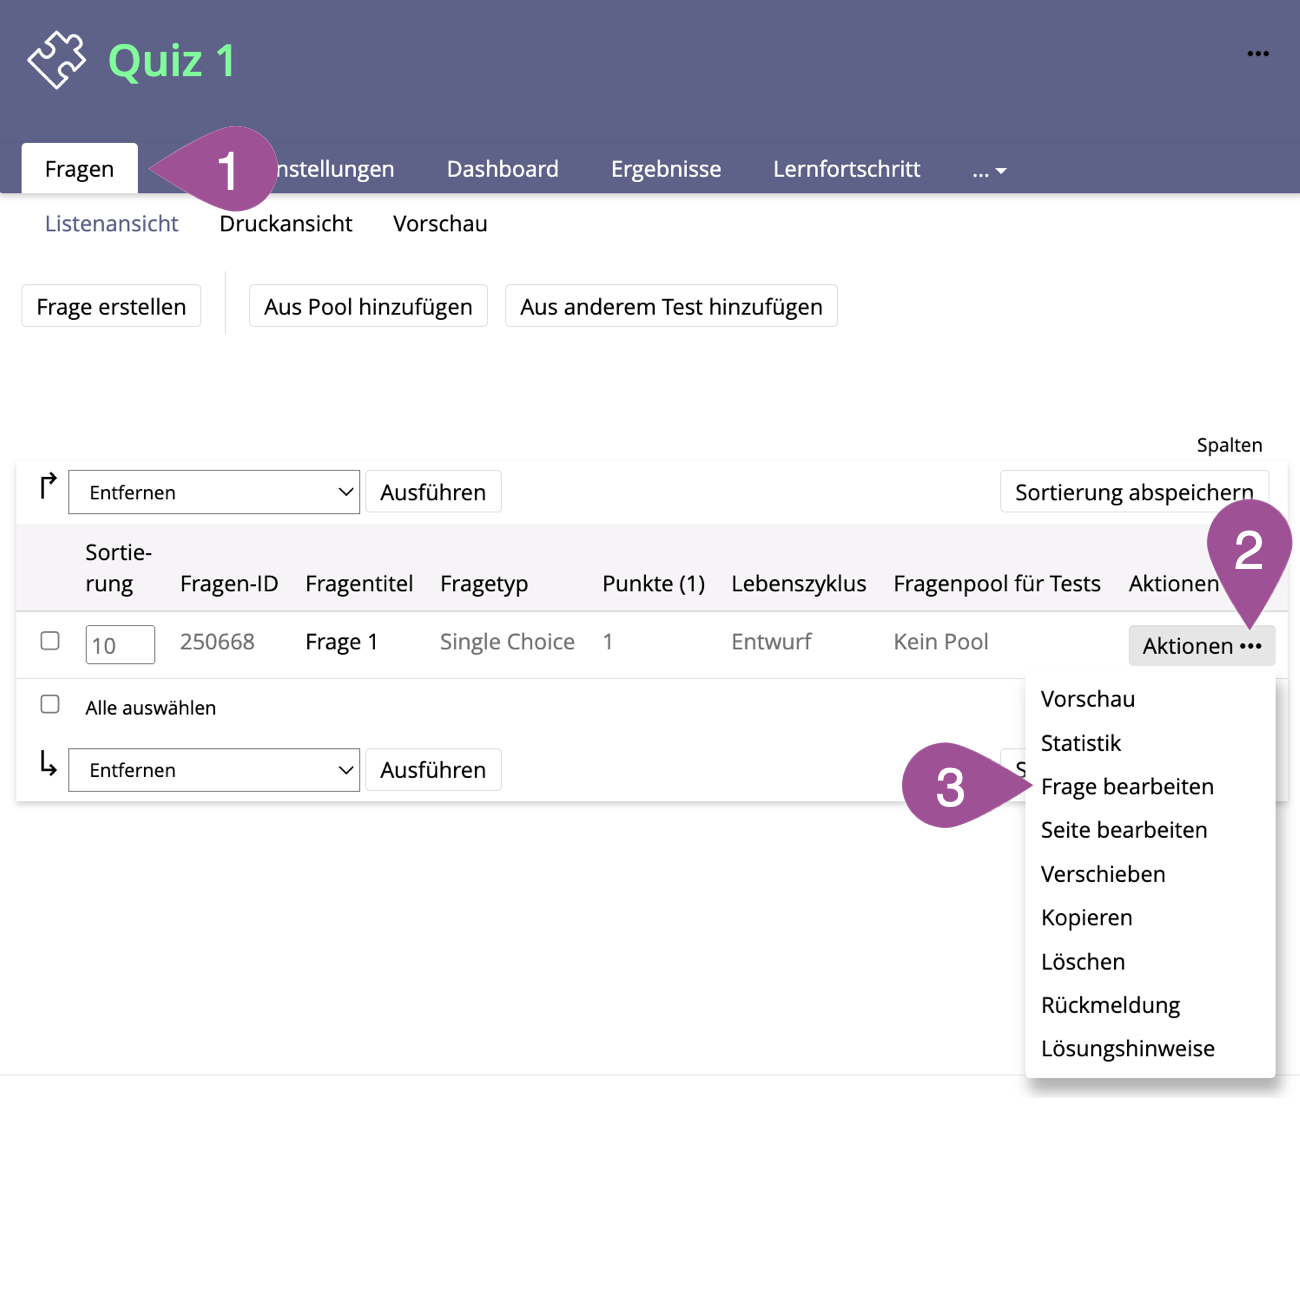Click the Frage erstellen button
Image resolution: width=1300 pixels, height=1300 pixels.
[x=111, y=307]
